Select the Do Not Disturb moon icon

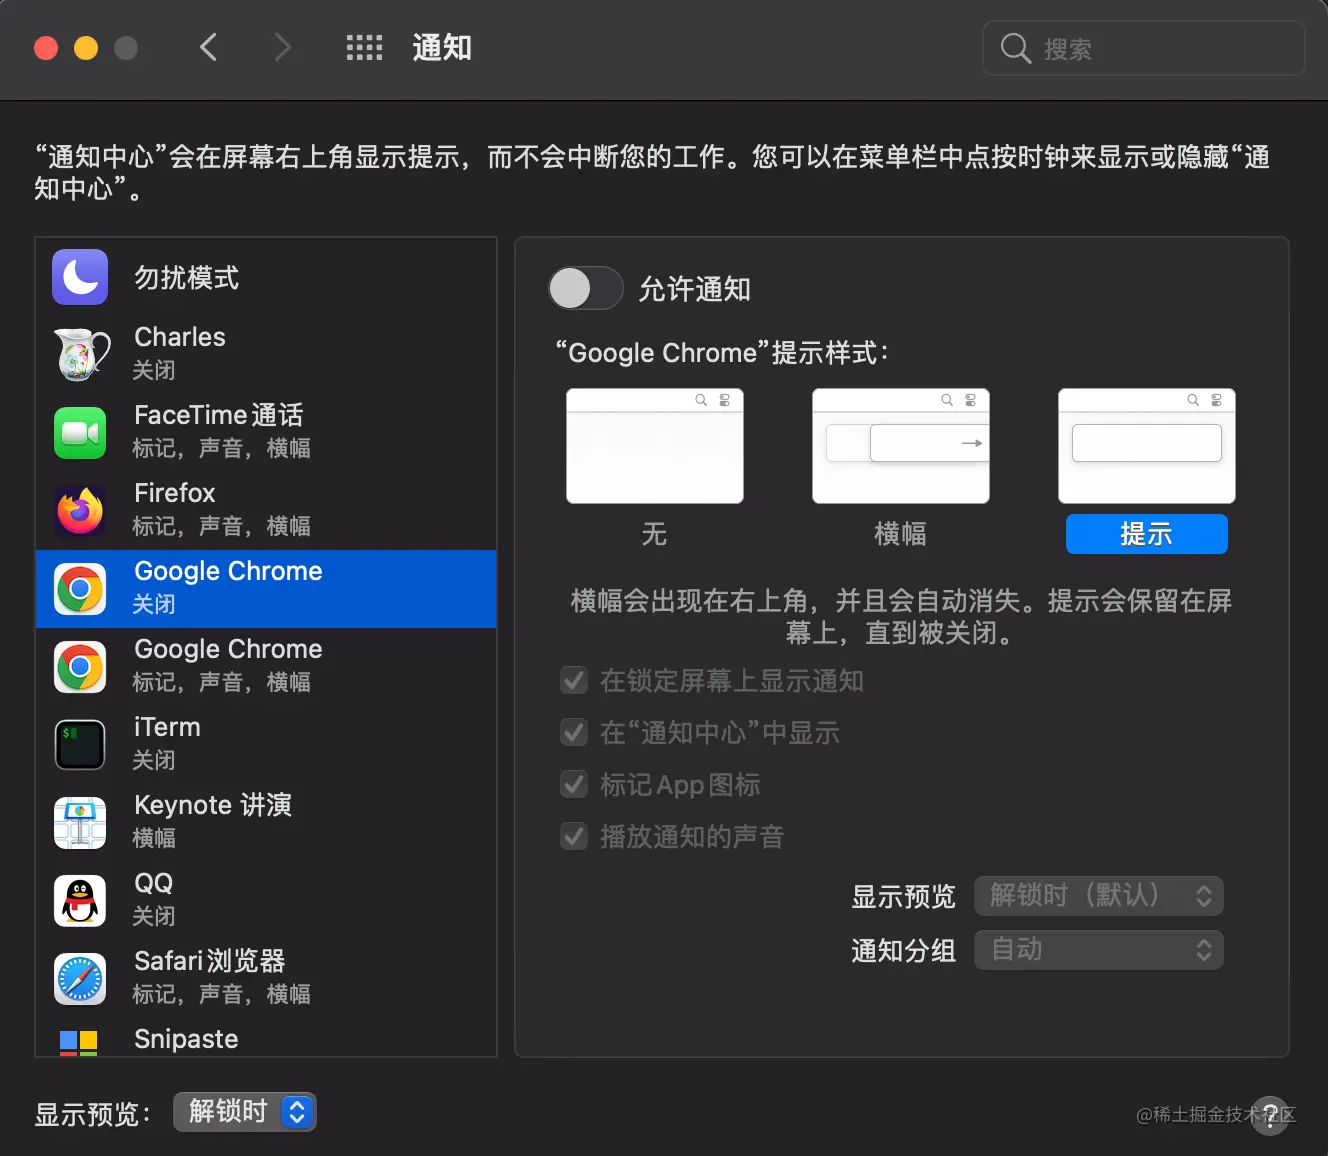click(x=80, y=277)
